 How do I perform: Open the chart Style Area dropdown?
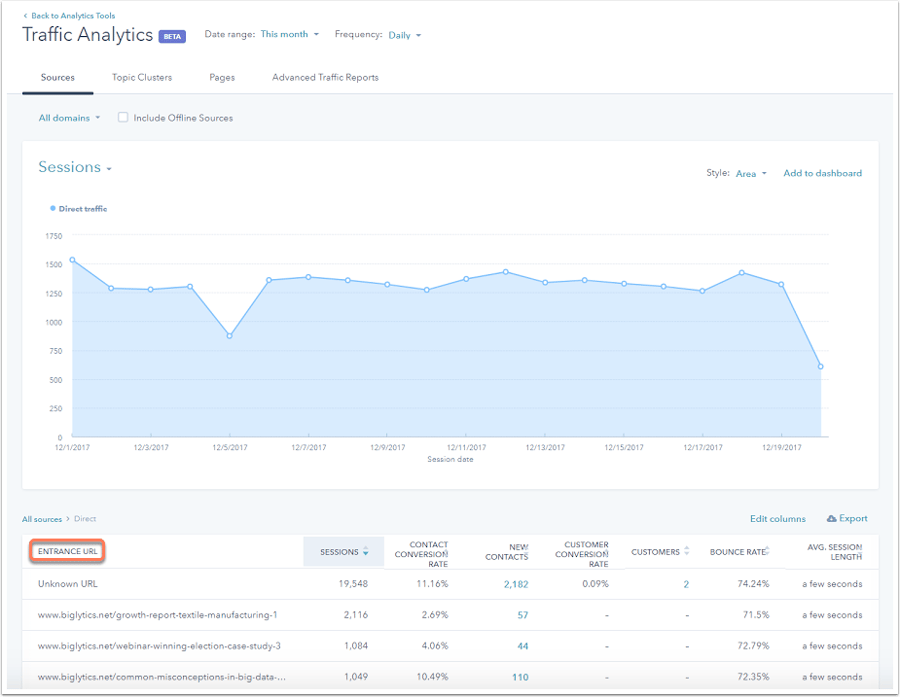click(x=751, y=174)
